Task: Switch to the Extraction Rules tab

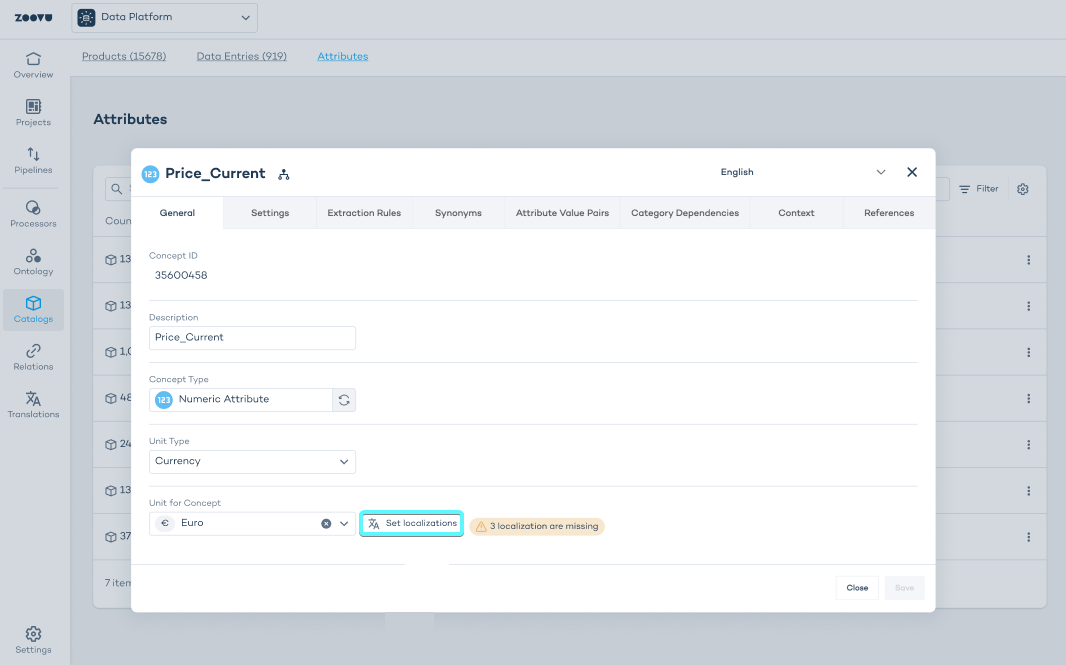Action: (x=364, y=213)
